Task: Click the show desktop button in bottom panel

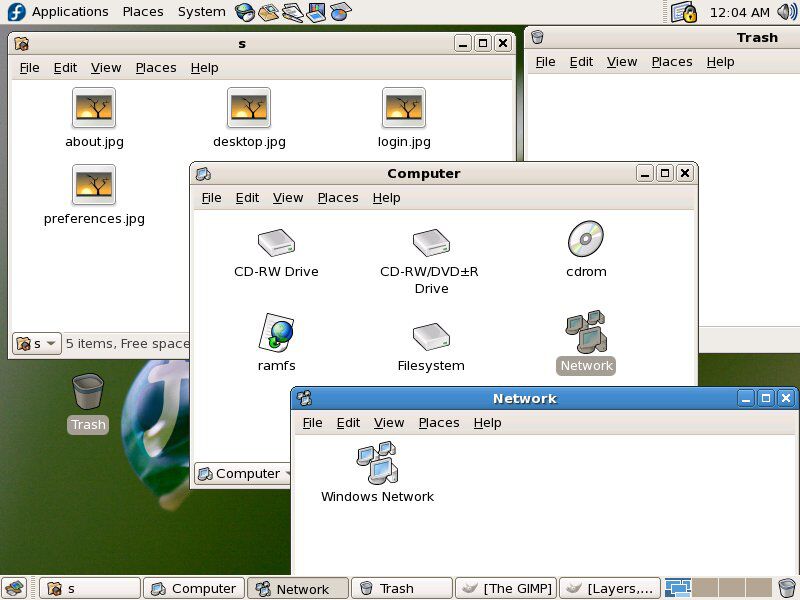Action: (x=14, y=588)
